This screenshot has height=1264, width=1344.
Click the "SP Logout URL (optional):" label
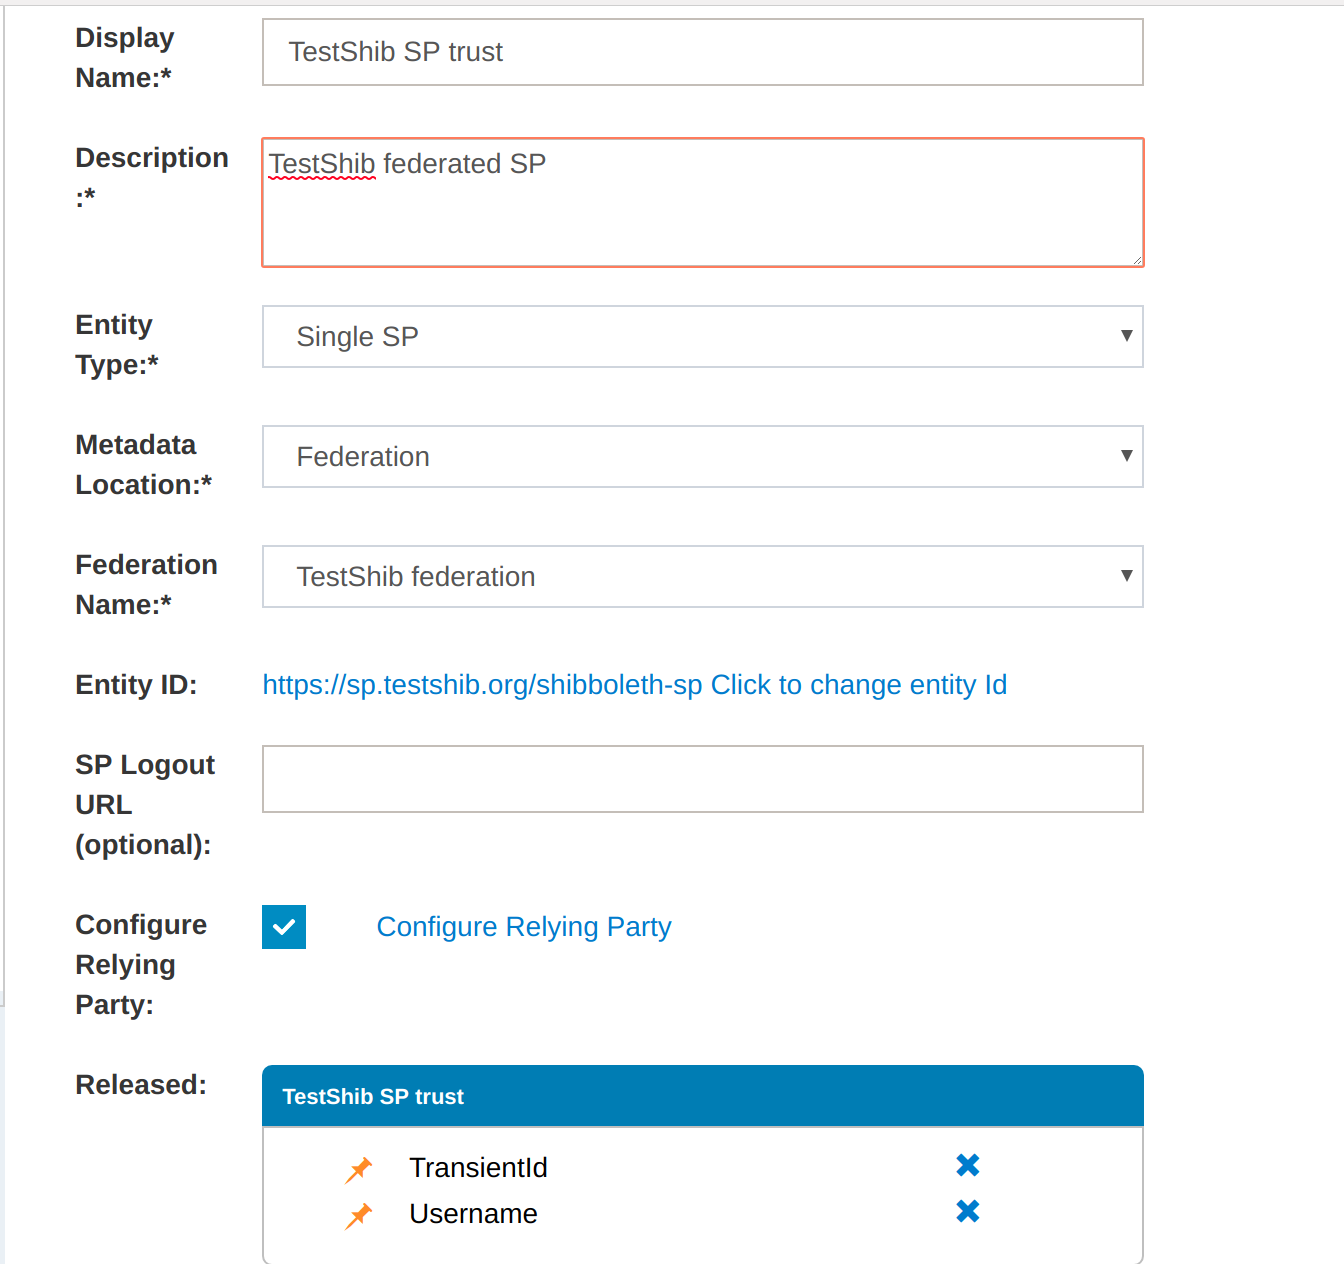[x=144, y=805]
